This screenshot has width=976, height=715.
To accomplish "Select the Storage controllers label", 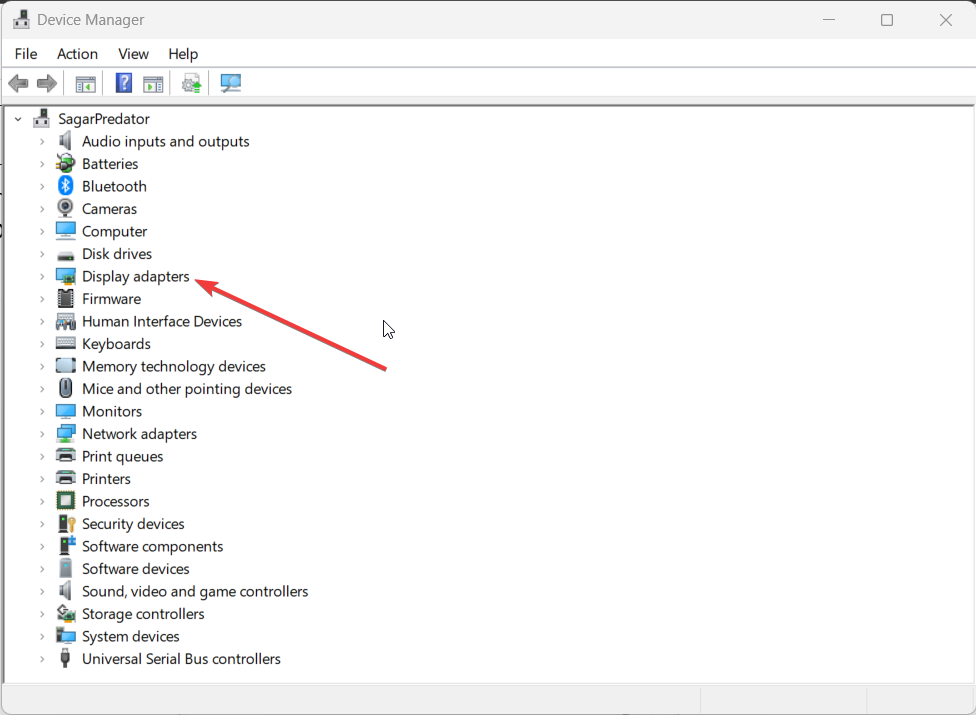I will pyautogui.click(x=143, y=614).
